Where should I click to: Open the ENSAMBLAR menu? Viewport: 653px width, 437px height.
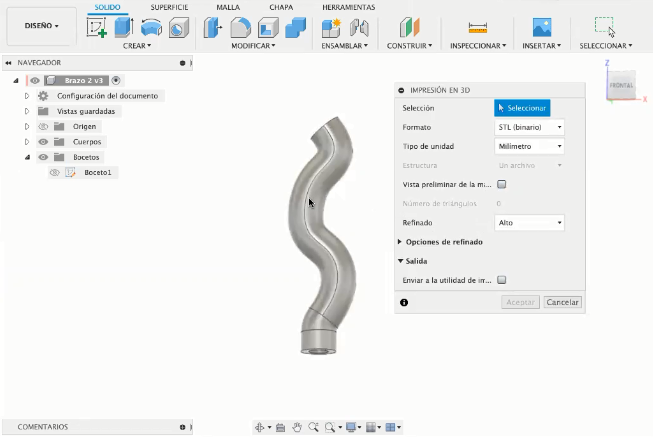coord(344,45)
